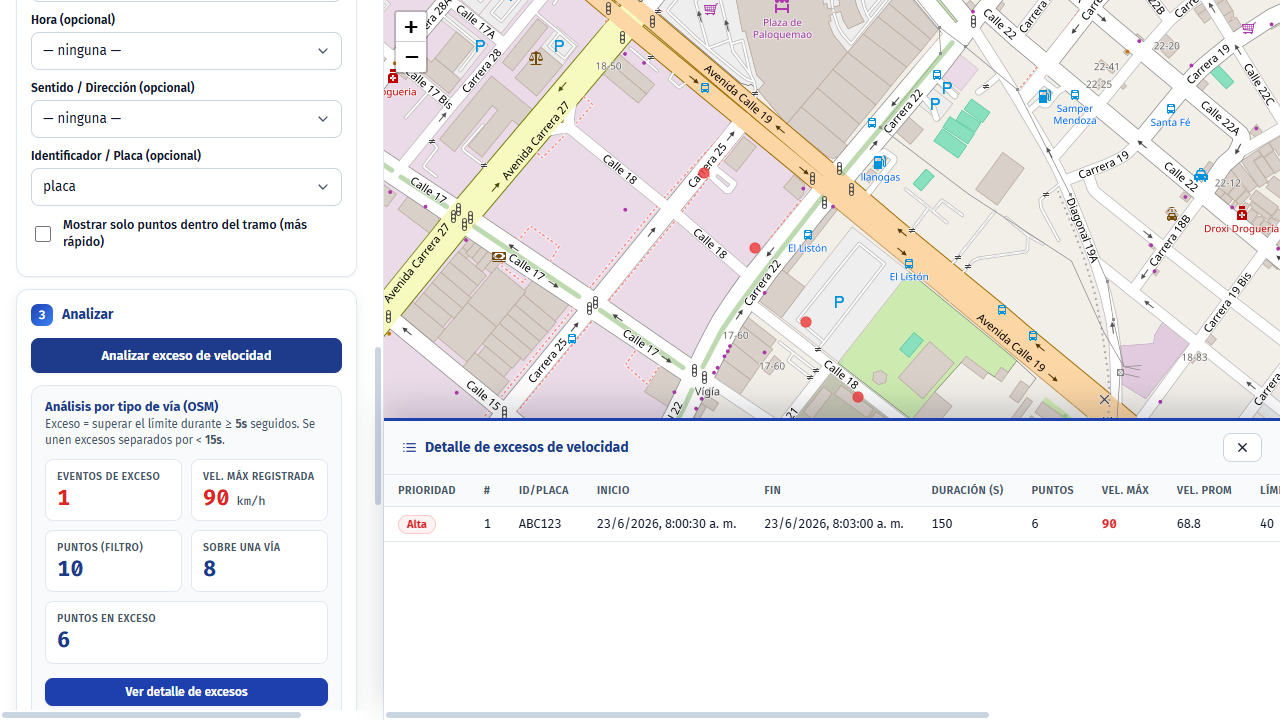Click the ABC123 plate cell
1280x720 pixels.
(540, 524)
